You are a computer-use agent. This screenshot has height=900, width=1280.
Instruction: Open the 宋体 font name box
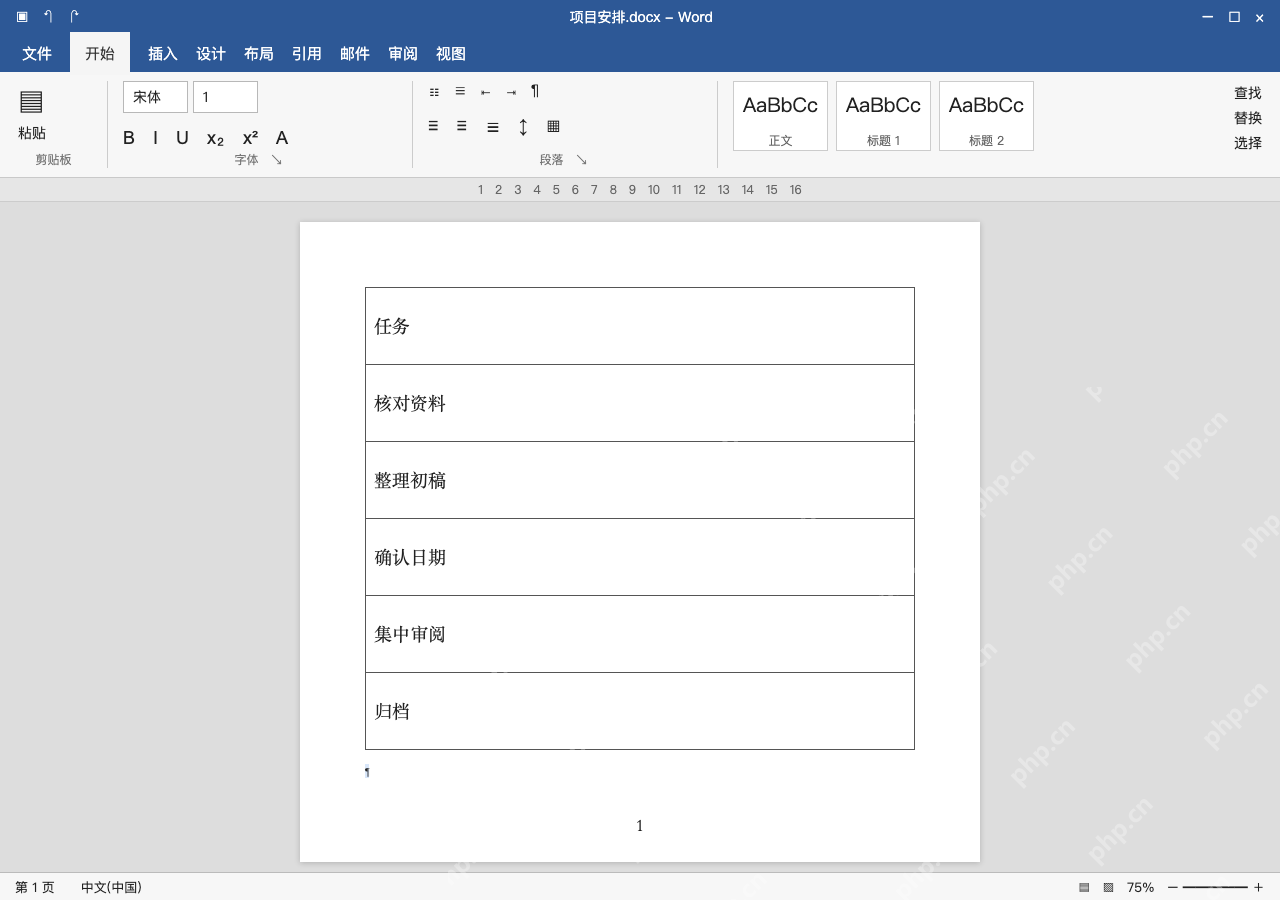pyautogui.click(x=155, y=97)
